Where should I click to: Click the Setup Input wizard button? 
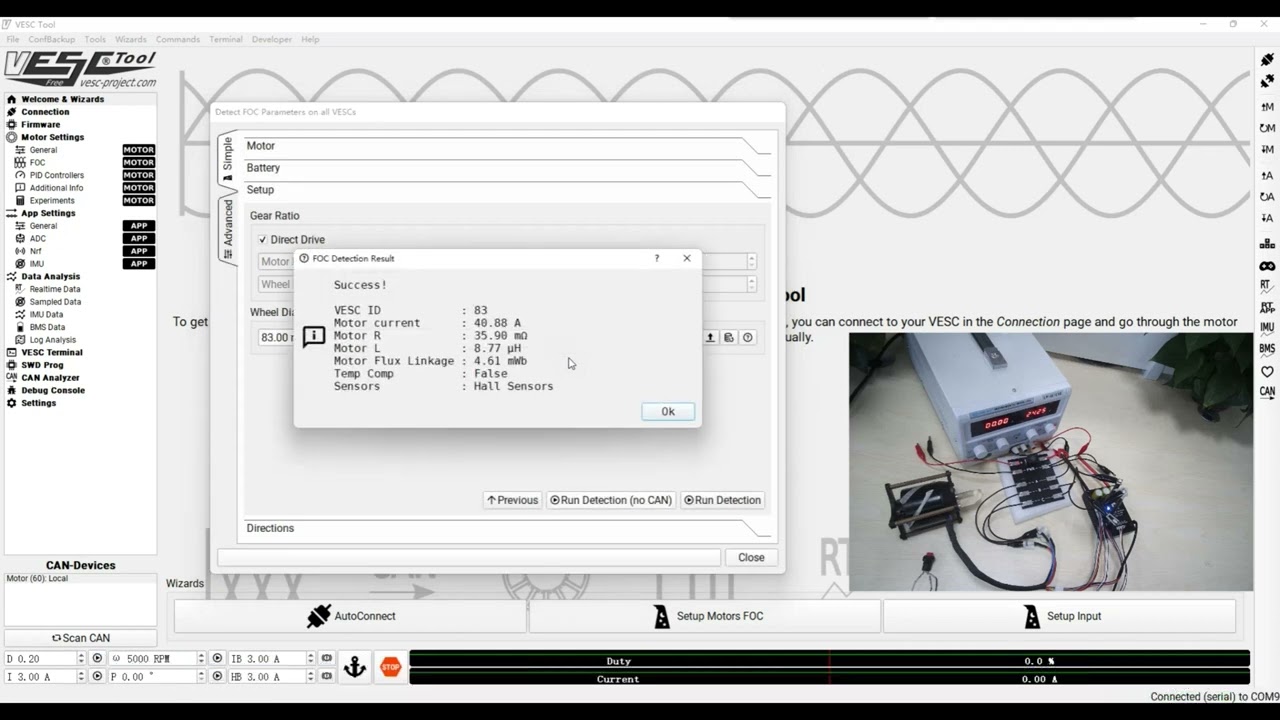pos(1059,616)
